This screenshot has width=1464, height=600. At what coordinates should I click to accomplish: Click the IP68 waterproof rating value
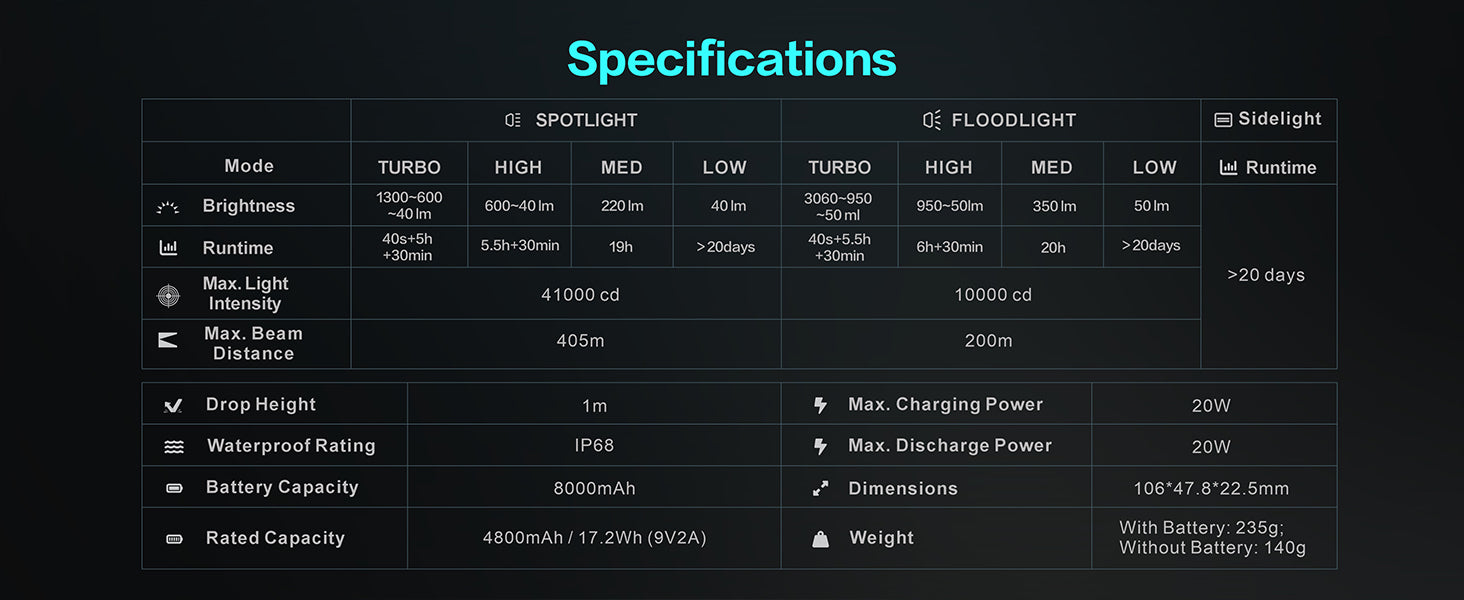pyautogui.click(x=594, y=446)
